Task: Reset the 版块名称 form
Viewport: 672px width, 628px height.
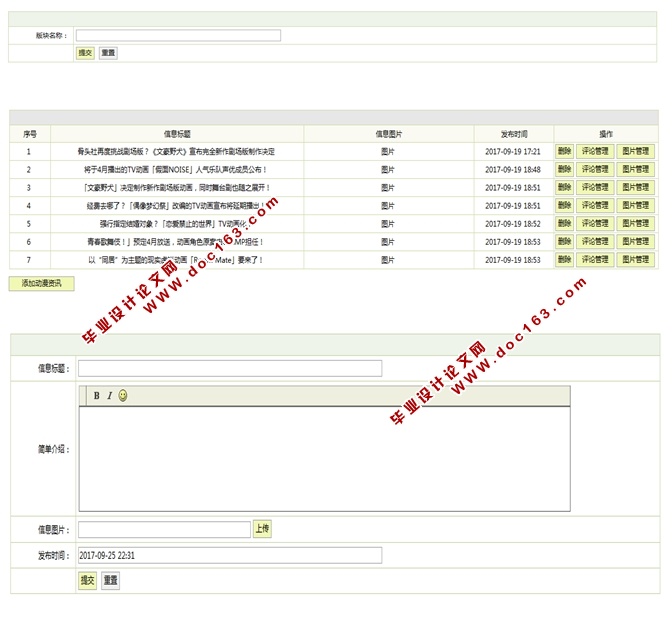Action: (x=108, y=53)
